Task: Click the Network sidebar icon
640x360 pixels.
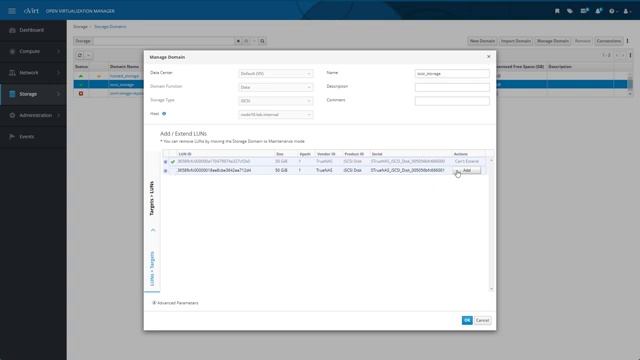Action: pos(12,73)
